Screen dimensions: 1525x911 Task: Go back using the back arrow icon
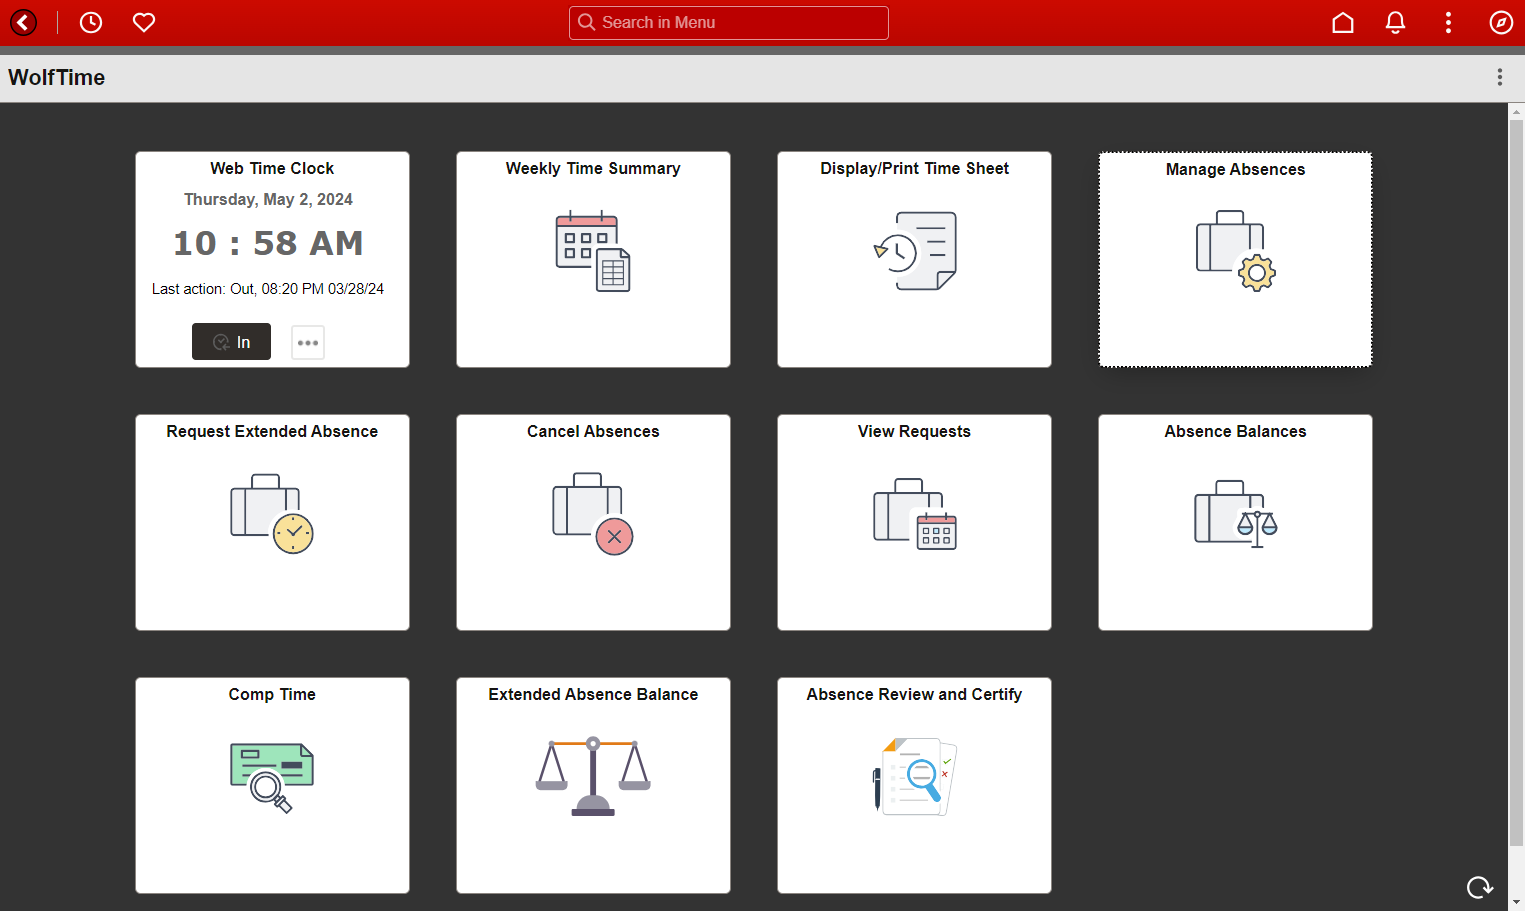pyautogui.click(x=23, y=22)
